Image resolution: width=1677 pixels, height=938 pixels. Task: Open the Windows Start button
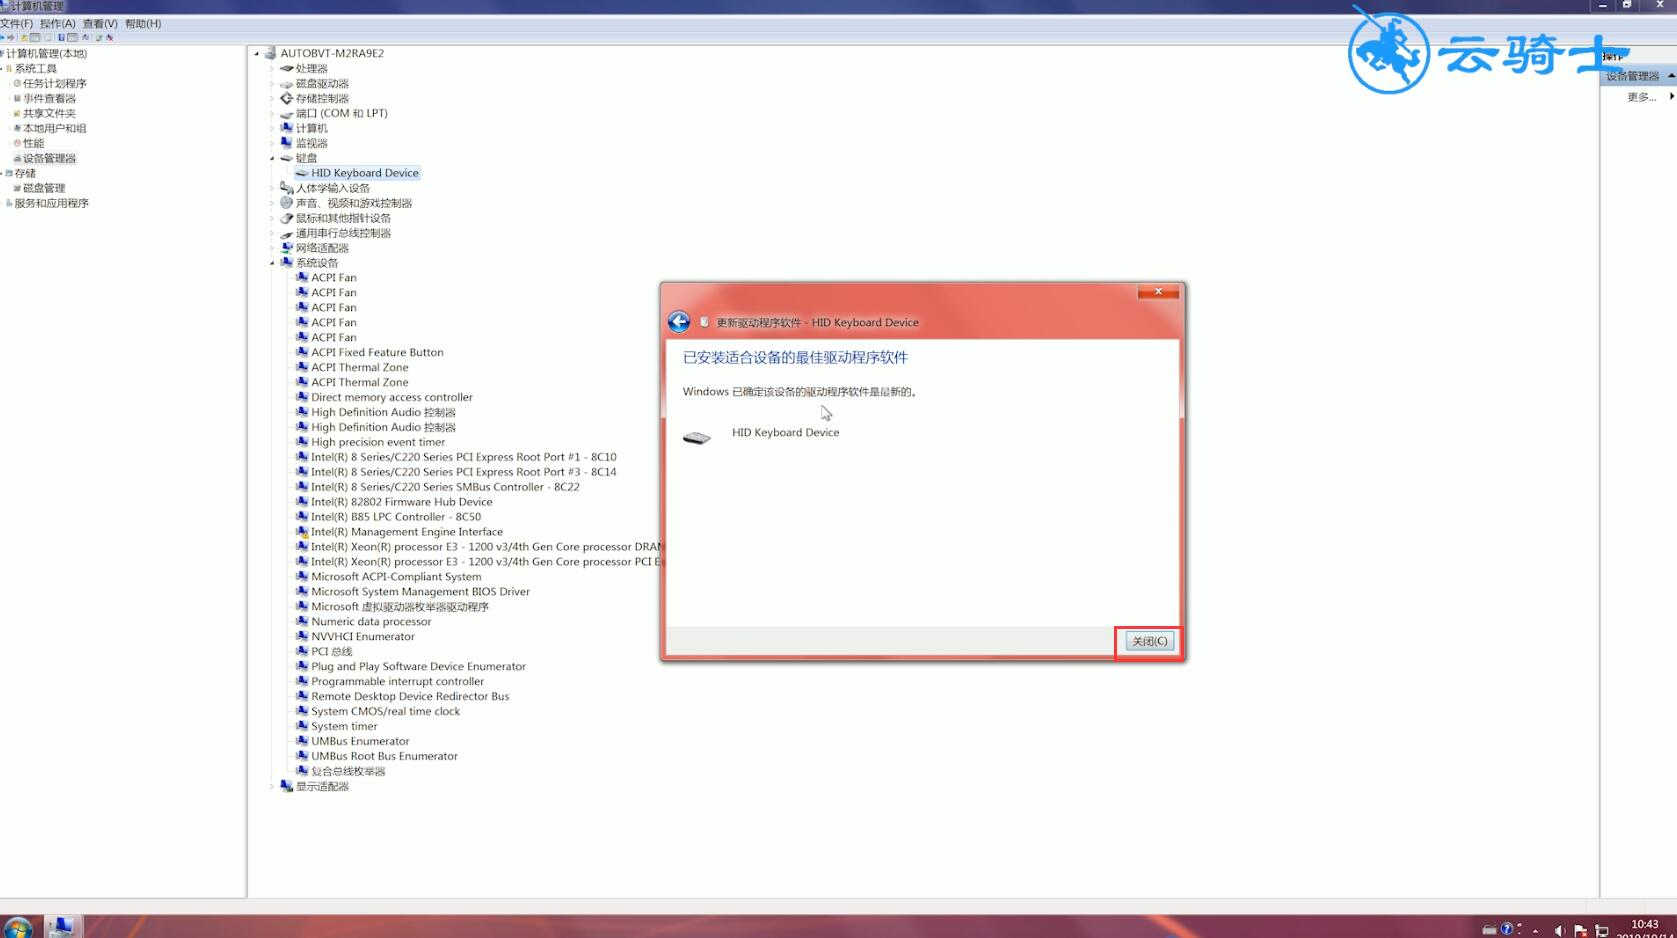[19, 928]
